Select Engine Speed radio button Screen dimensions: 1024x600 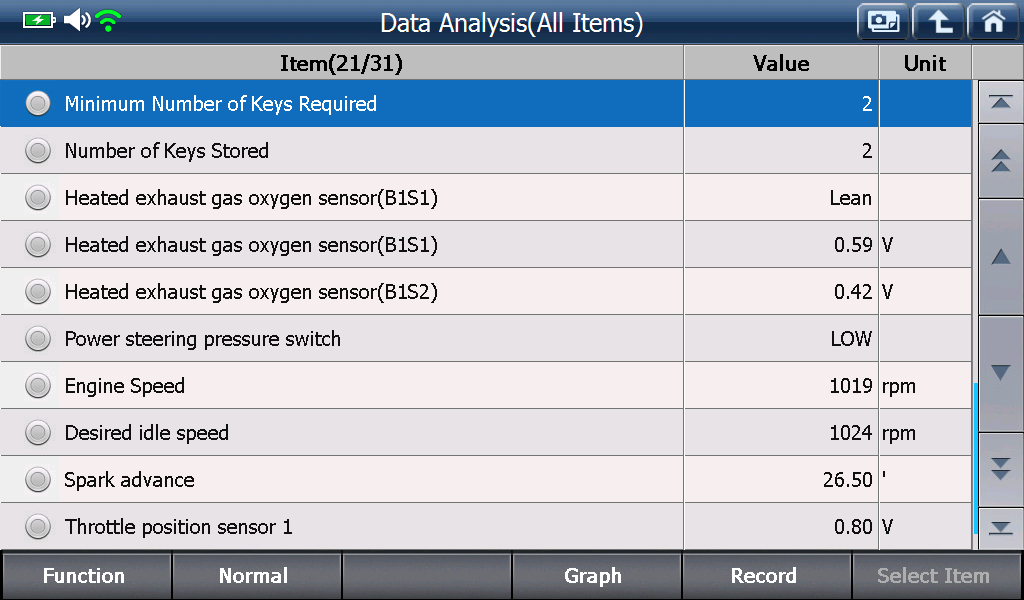[38, 386]
